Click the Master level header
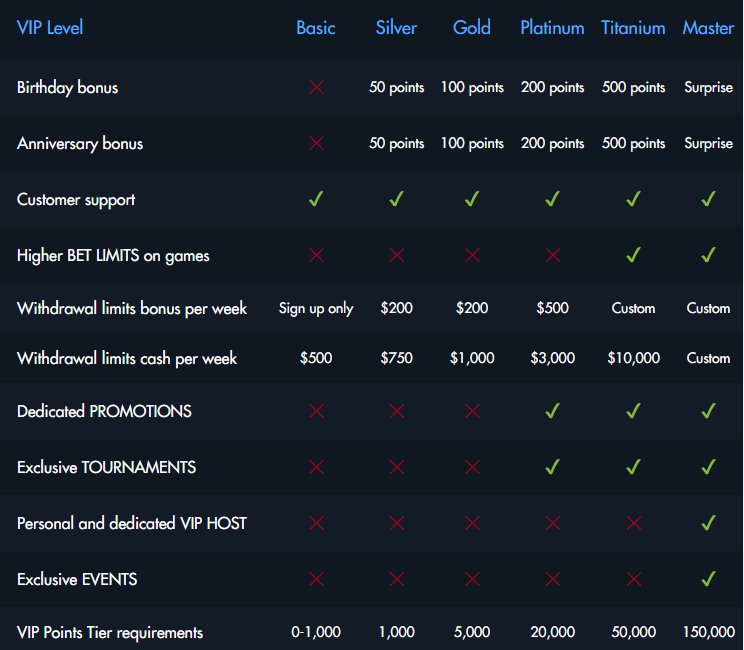This screenshot has width=744, height=650. 708,28
